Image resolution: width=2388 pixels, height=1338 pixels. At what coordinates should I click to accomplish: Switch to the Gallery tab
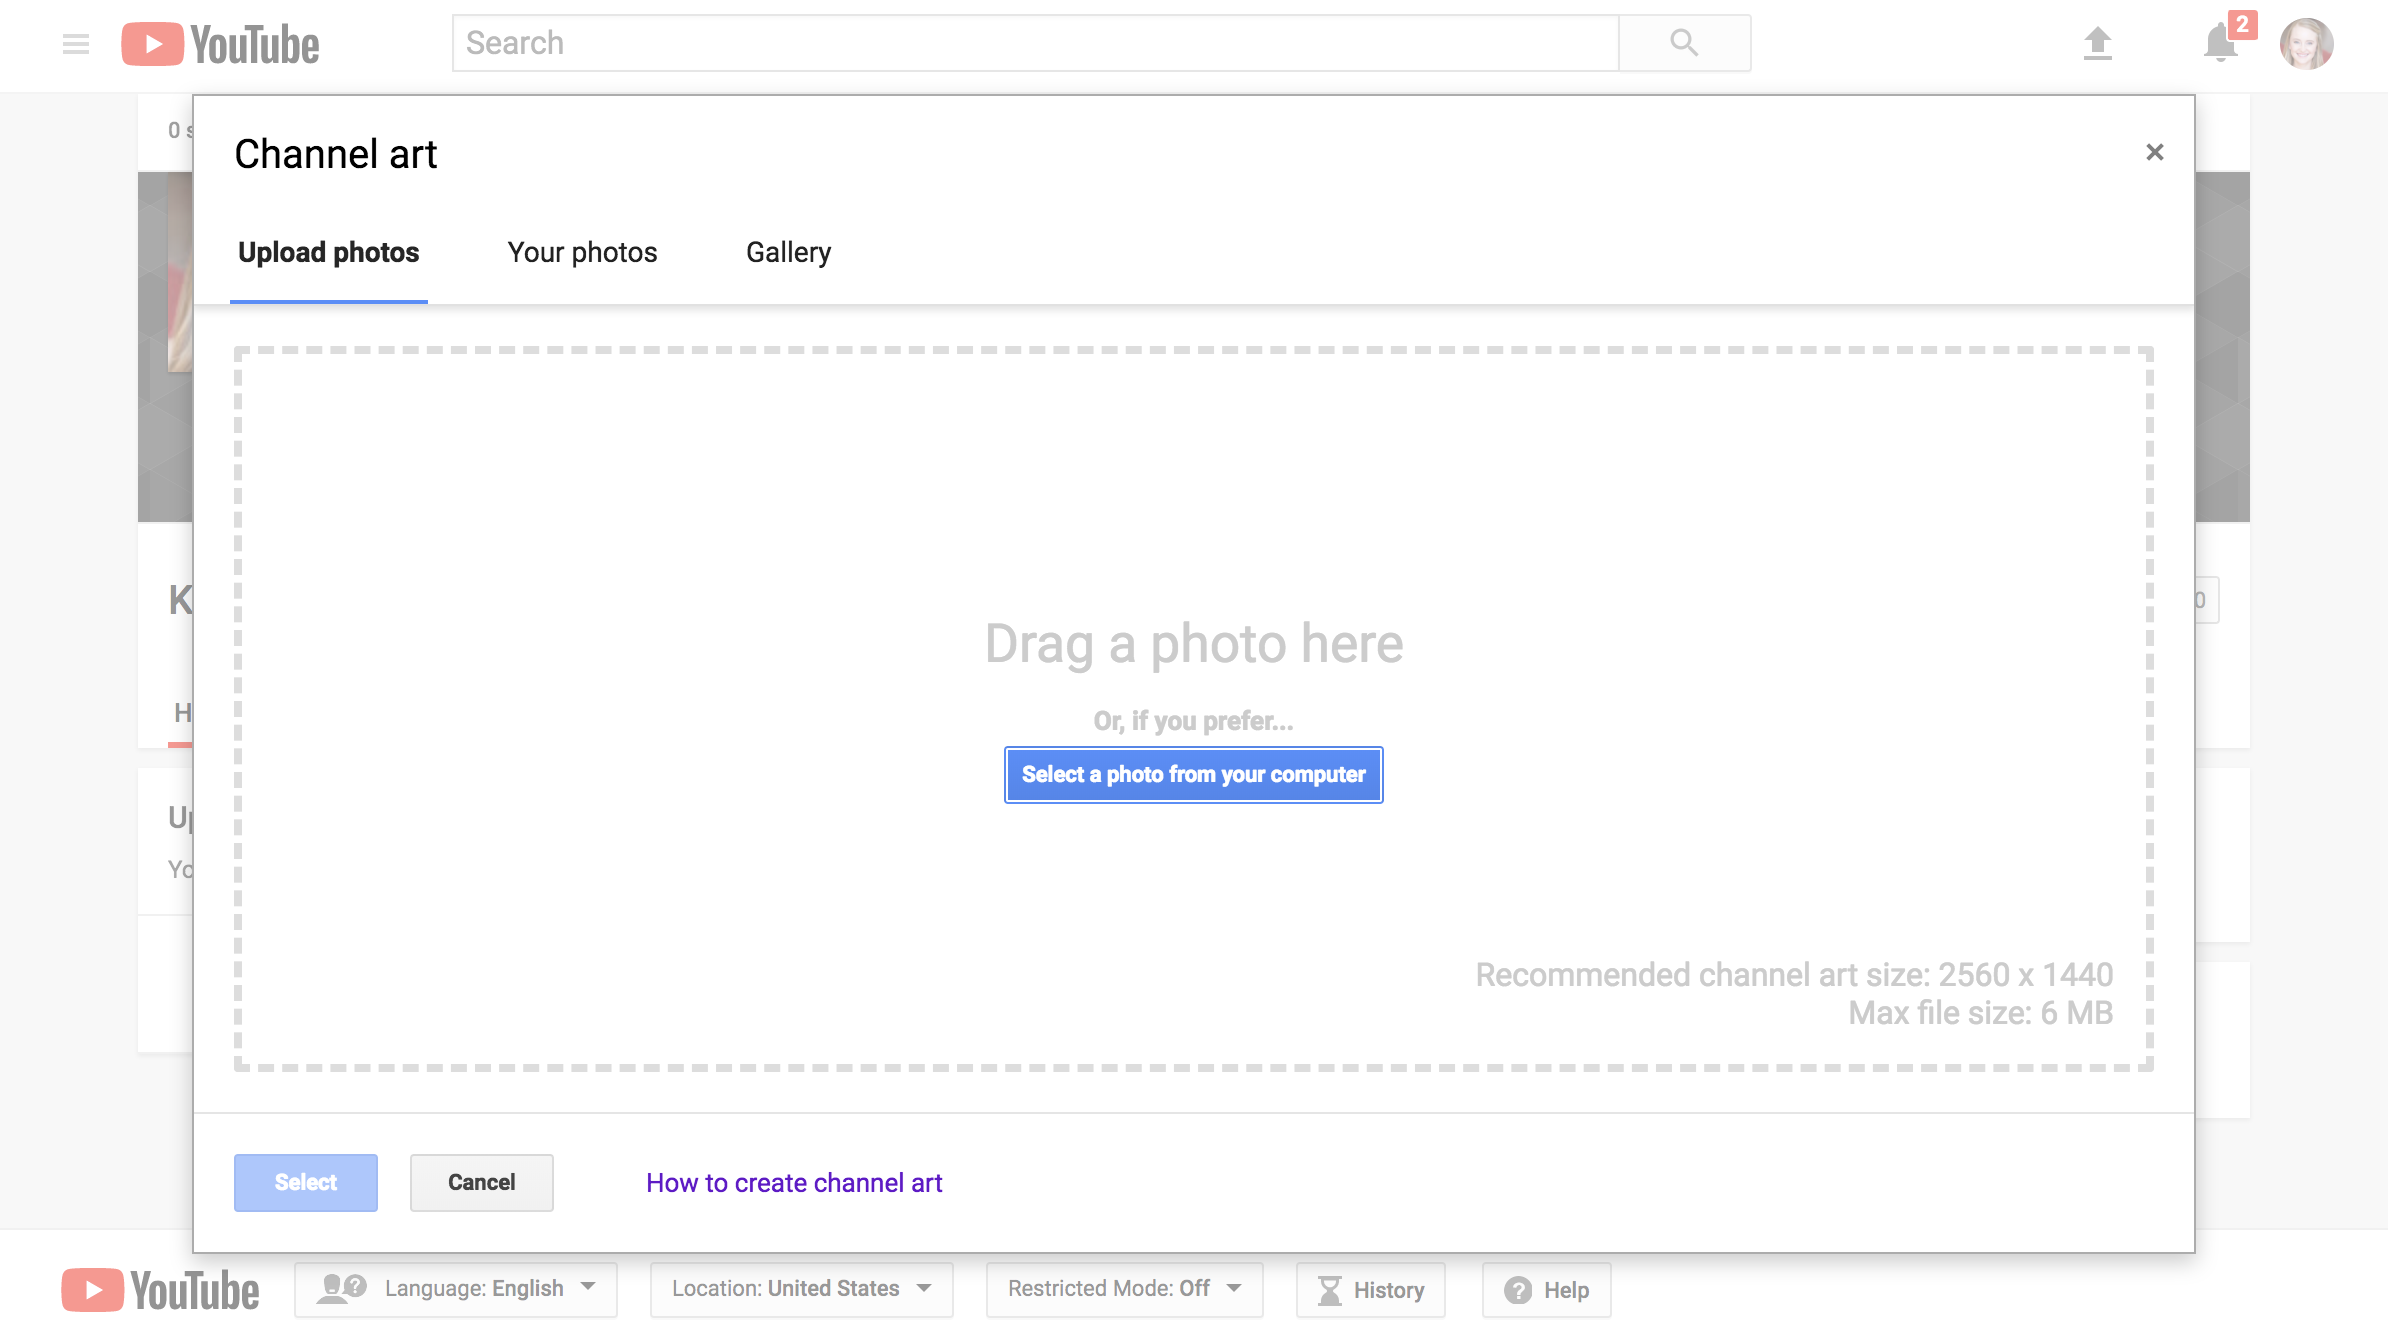pos(788,253)
